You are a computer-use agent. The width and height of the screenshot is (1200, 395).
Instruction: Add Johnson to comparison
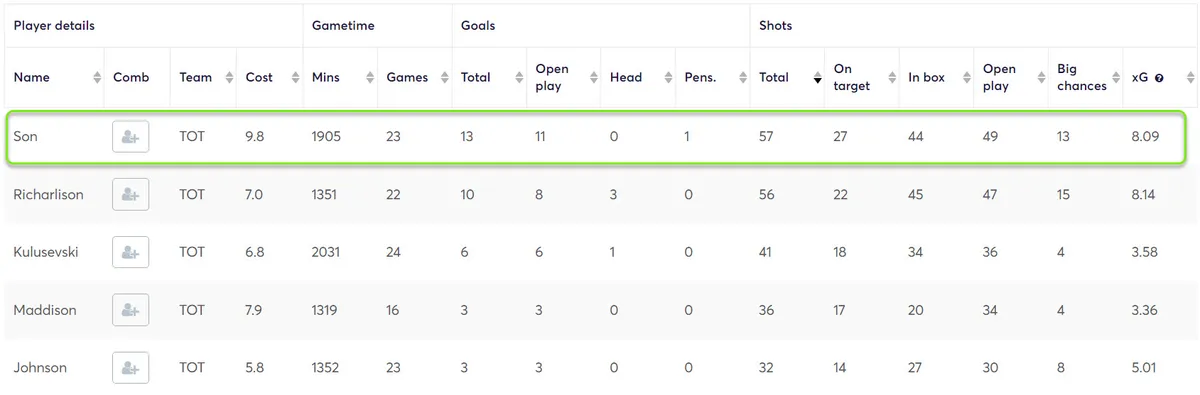[x=130, y=368]
